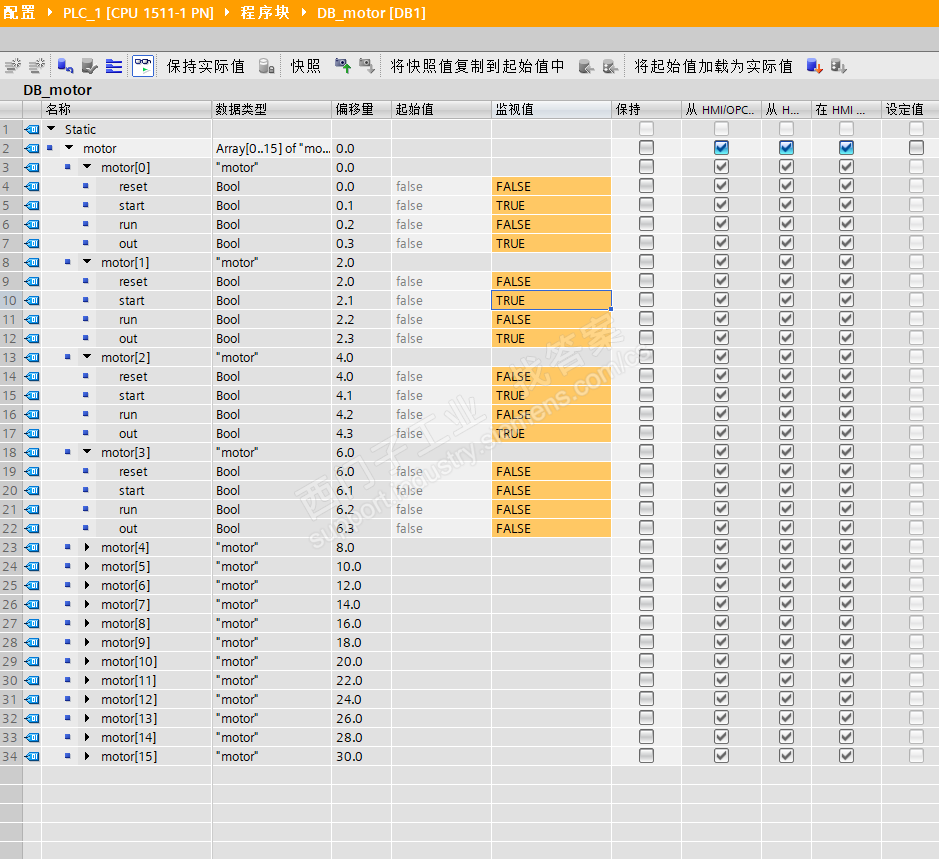Click 程序块 in the breadcrumb path
939x859 pixels.
(263, 12)
